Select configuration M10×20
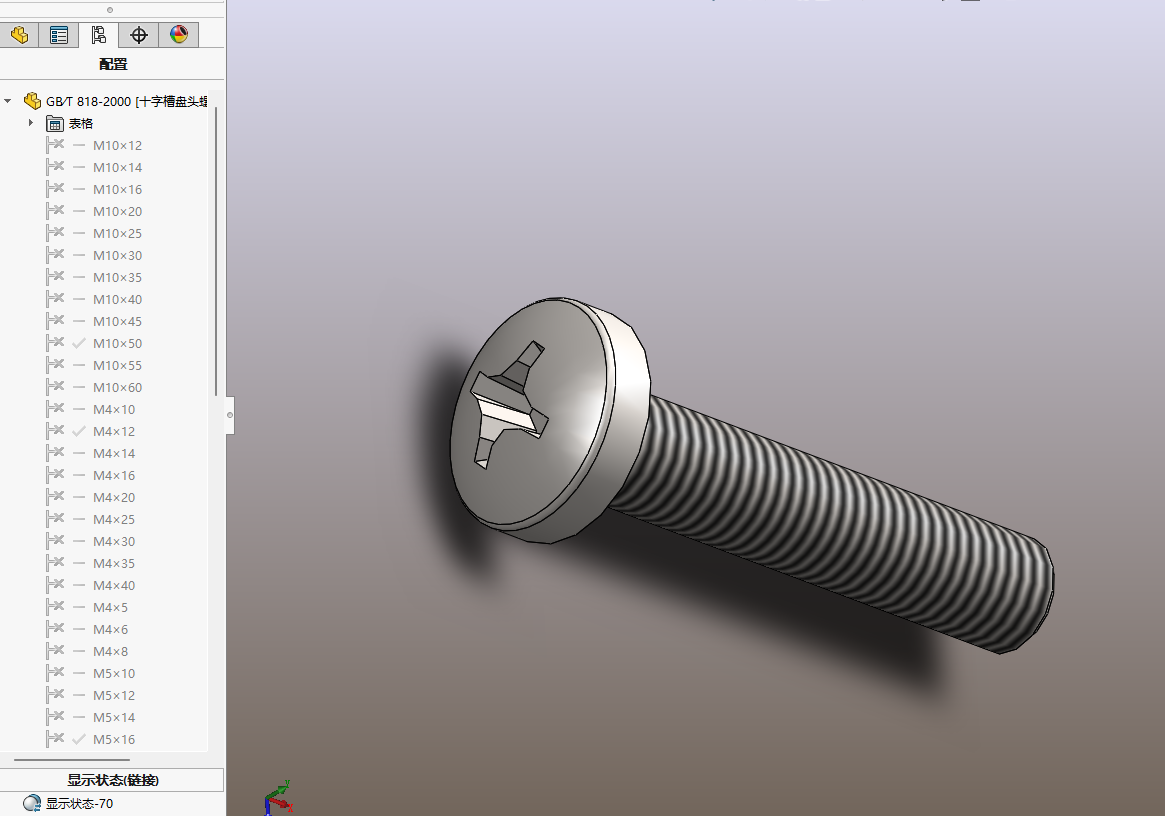 click(x=117, y=211)
